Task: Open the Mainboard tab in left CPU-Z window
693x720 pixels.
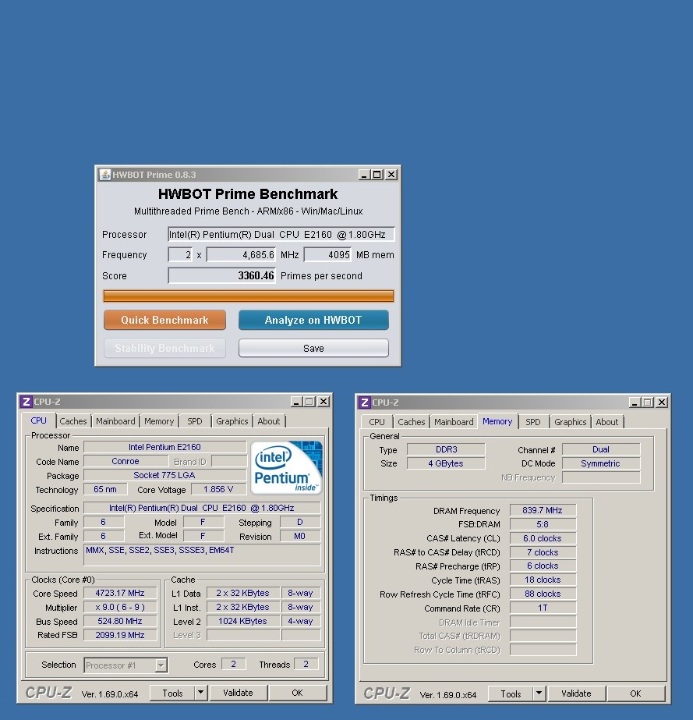Action: tap(116, 421)
